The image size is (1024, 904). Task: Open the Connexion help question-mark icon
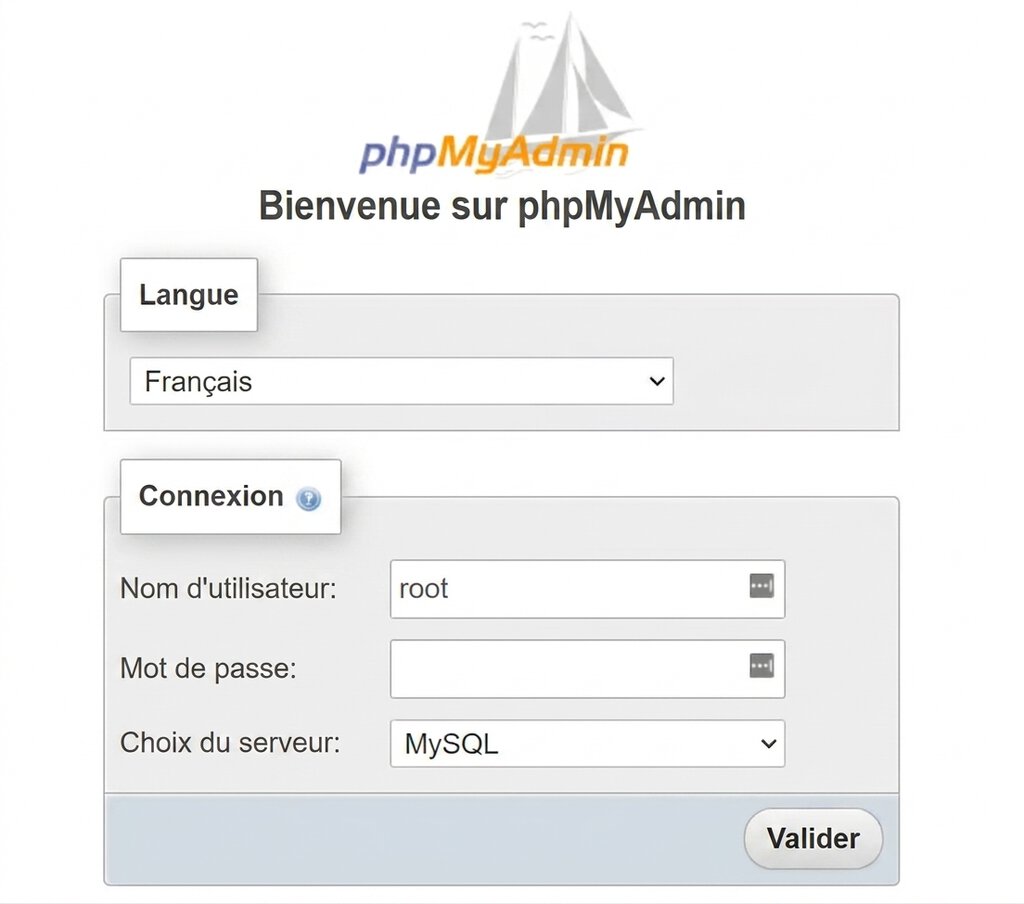click(x=308, y=499)
